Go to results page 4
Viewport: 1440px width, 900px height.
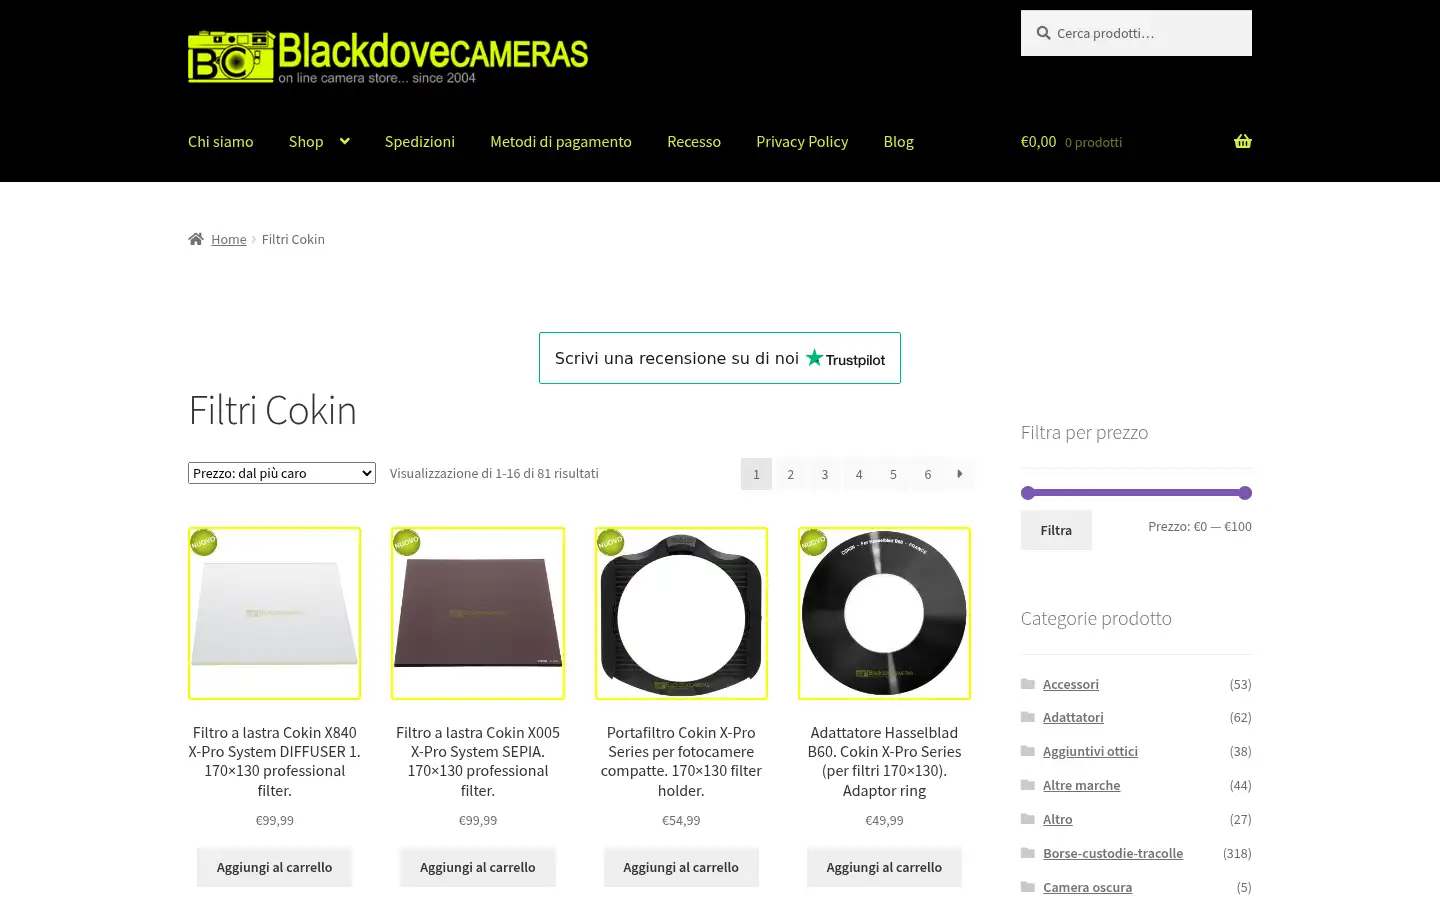click(x=859, y=474)
